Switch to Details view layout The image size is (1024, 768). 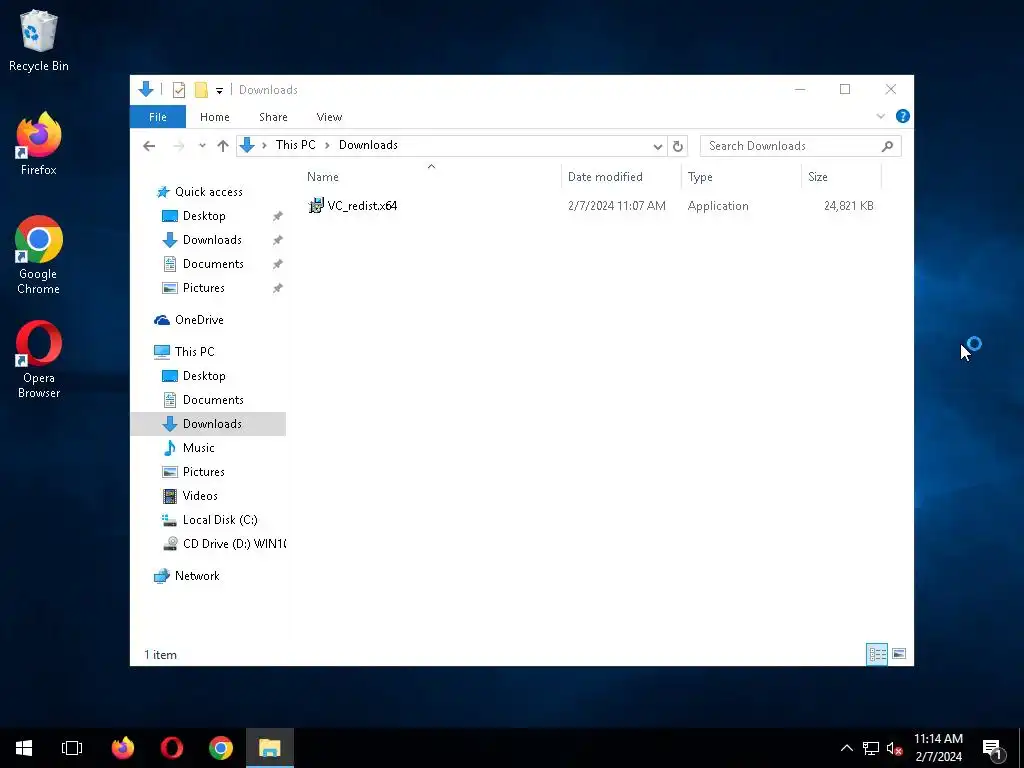click(876, 654)
